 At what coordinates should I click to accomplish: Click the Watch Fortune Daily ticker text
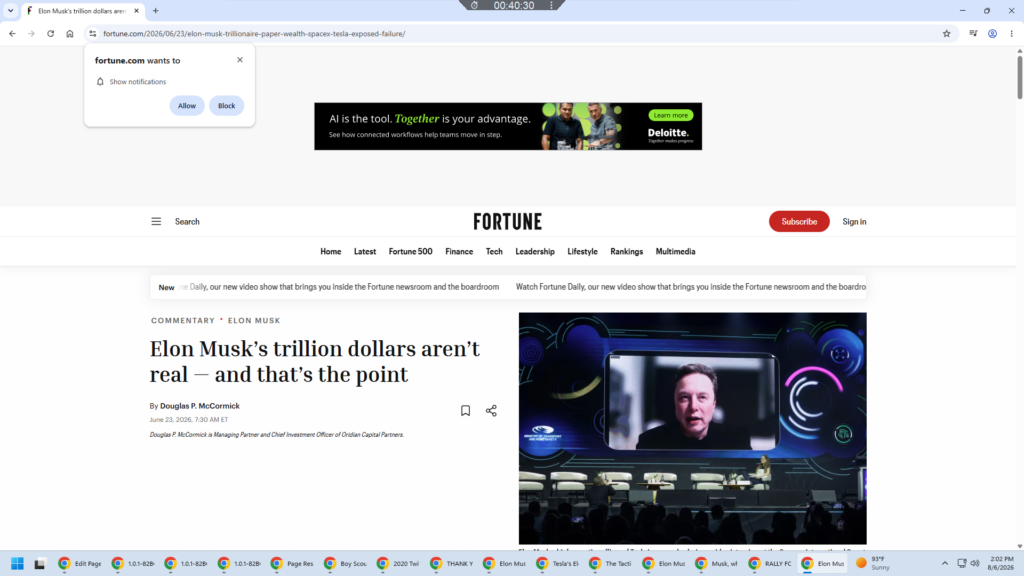pos(690,287)
